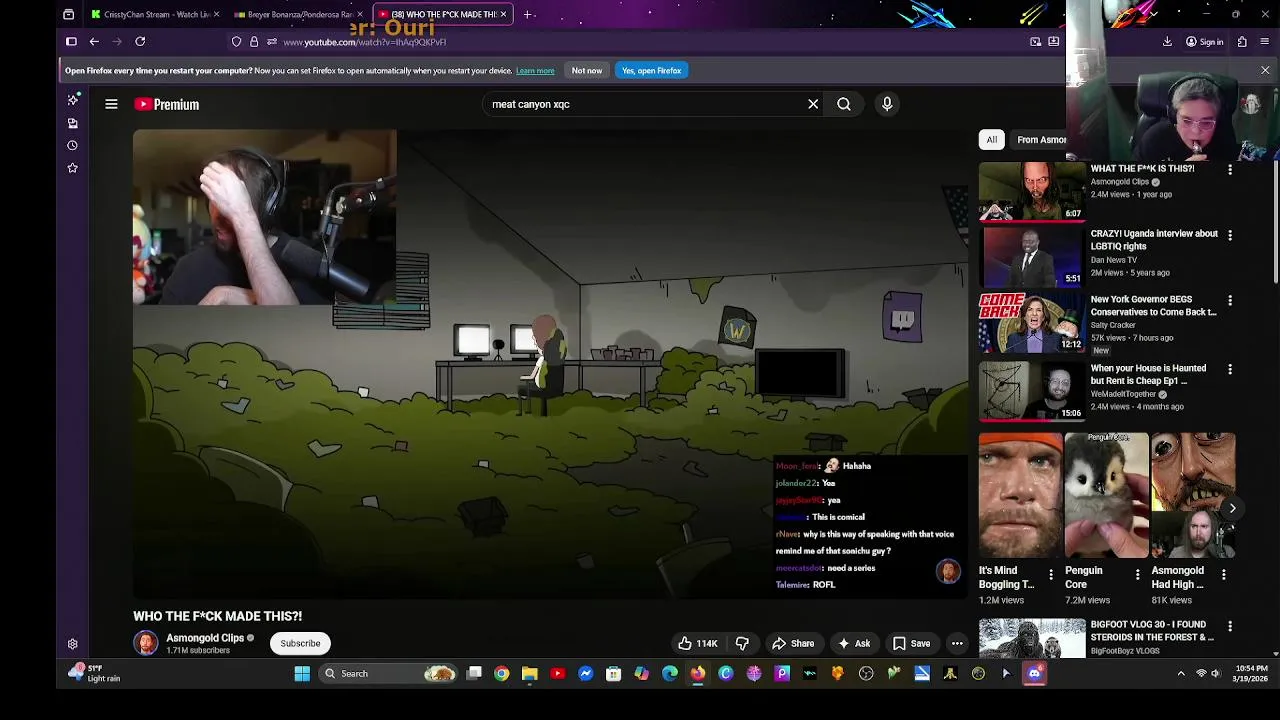Open video options for BIGFOOT VLOG 30
Screen dimensions: 1280x720
tap(1230, 626)
